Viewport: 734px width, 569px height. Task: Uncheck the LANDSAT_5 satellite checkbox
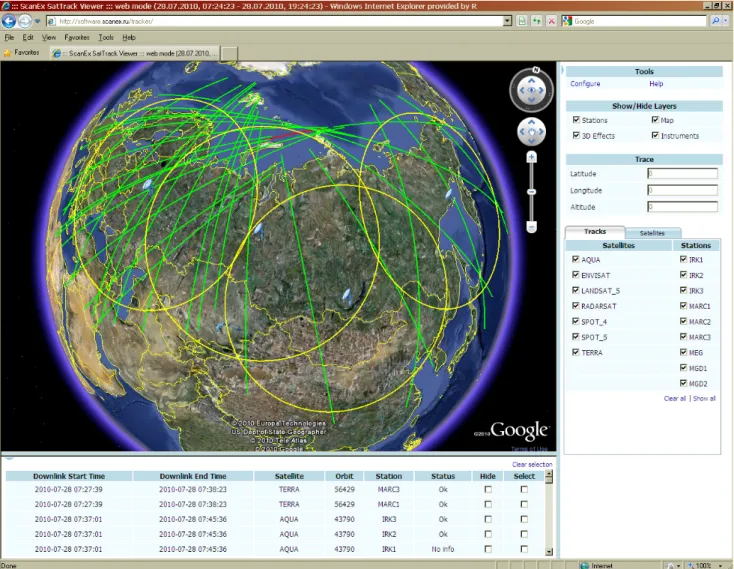[575, 290]
